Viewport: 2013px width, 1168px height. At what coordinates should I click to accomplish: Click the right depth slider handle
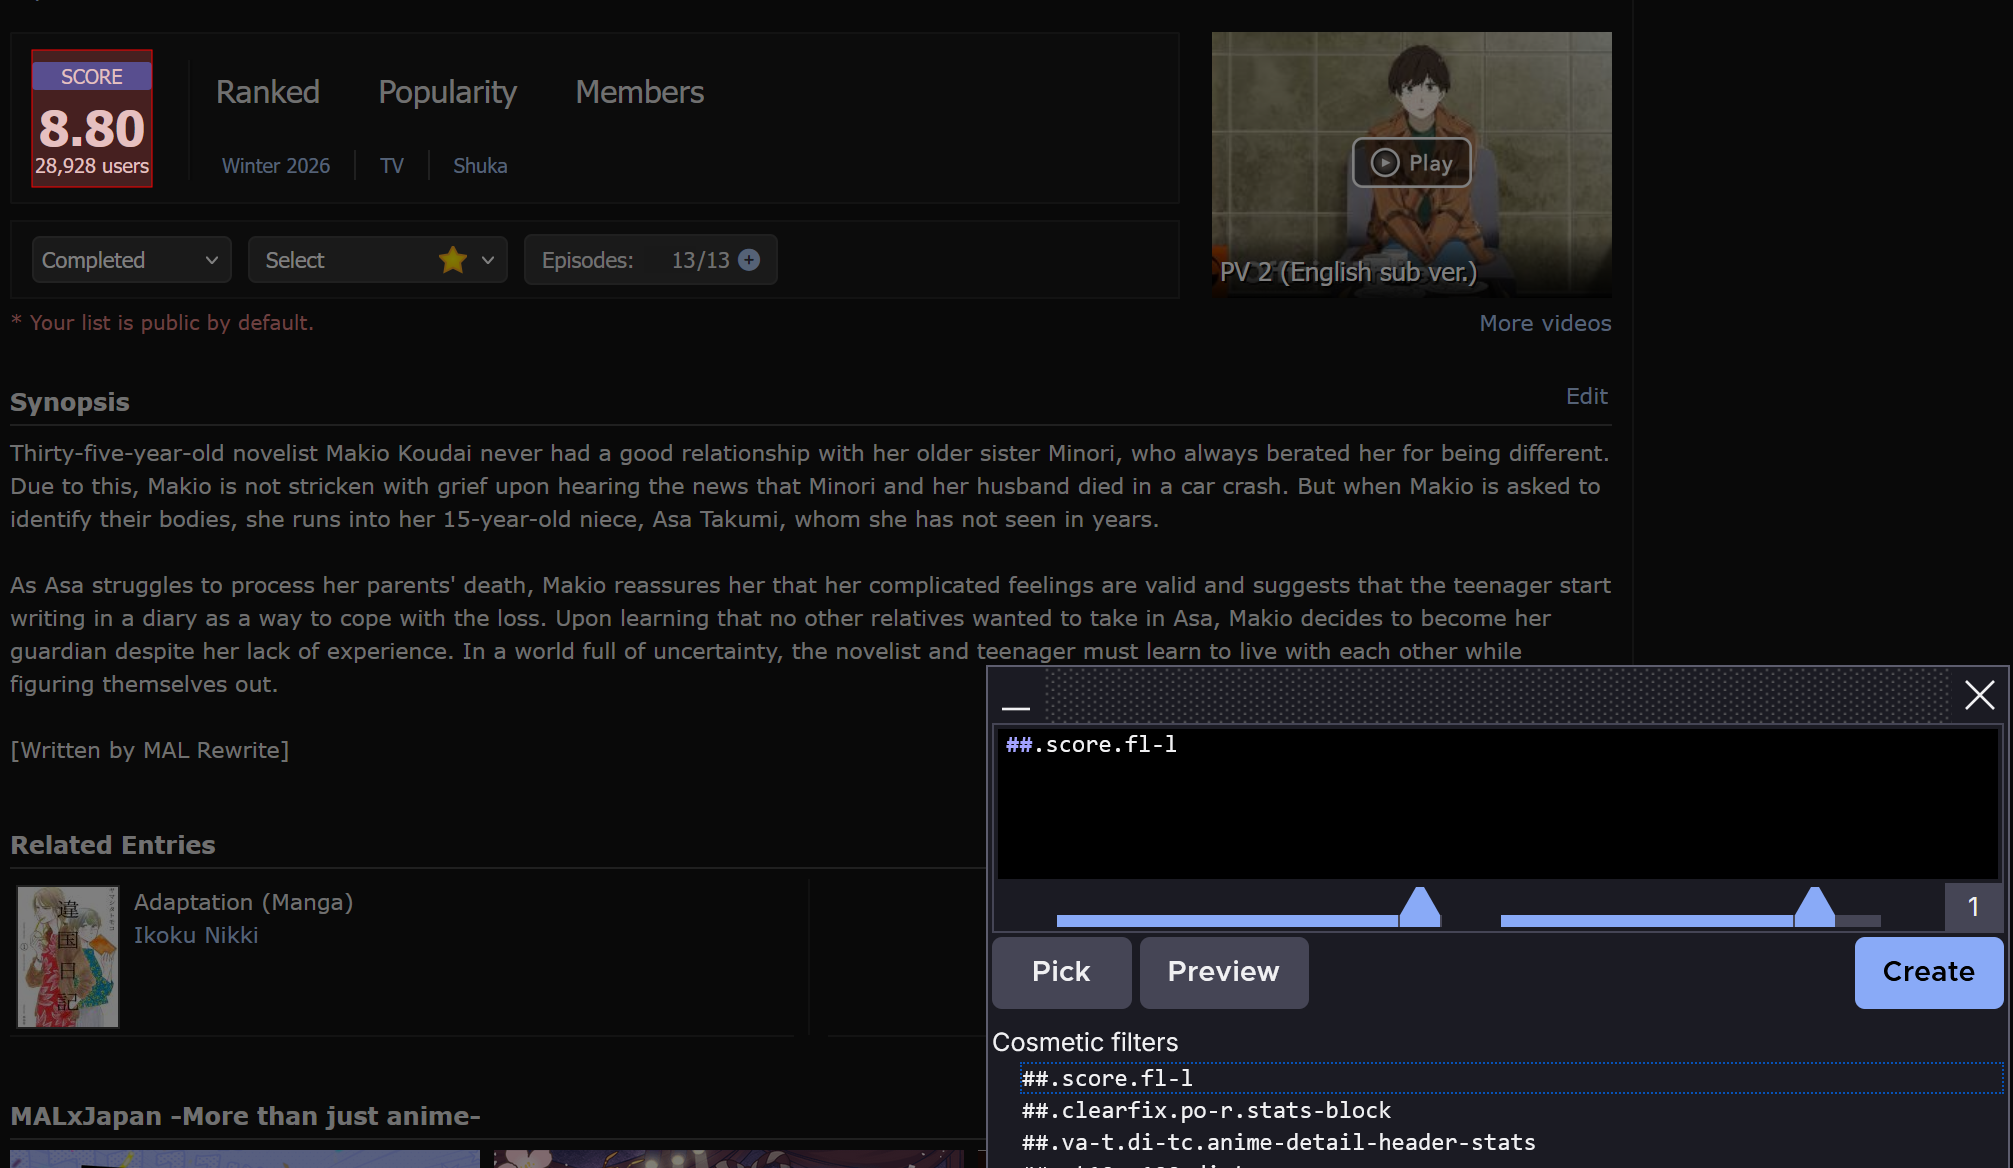coord(1814,907)
